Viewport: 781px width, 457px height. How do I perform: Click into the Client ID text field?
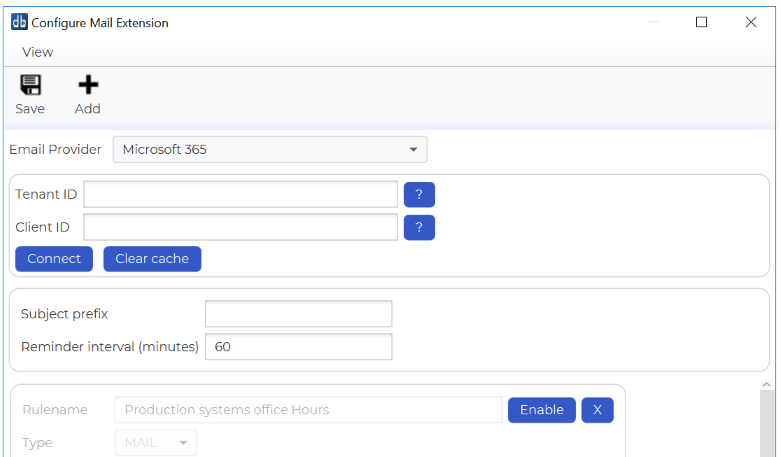click(x=240, y=228)
